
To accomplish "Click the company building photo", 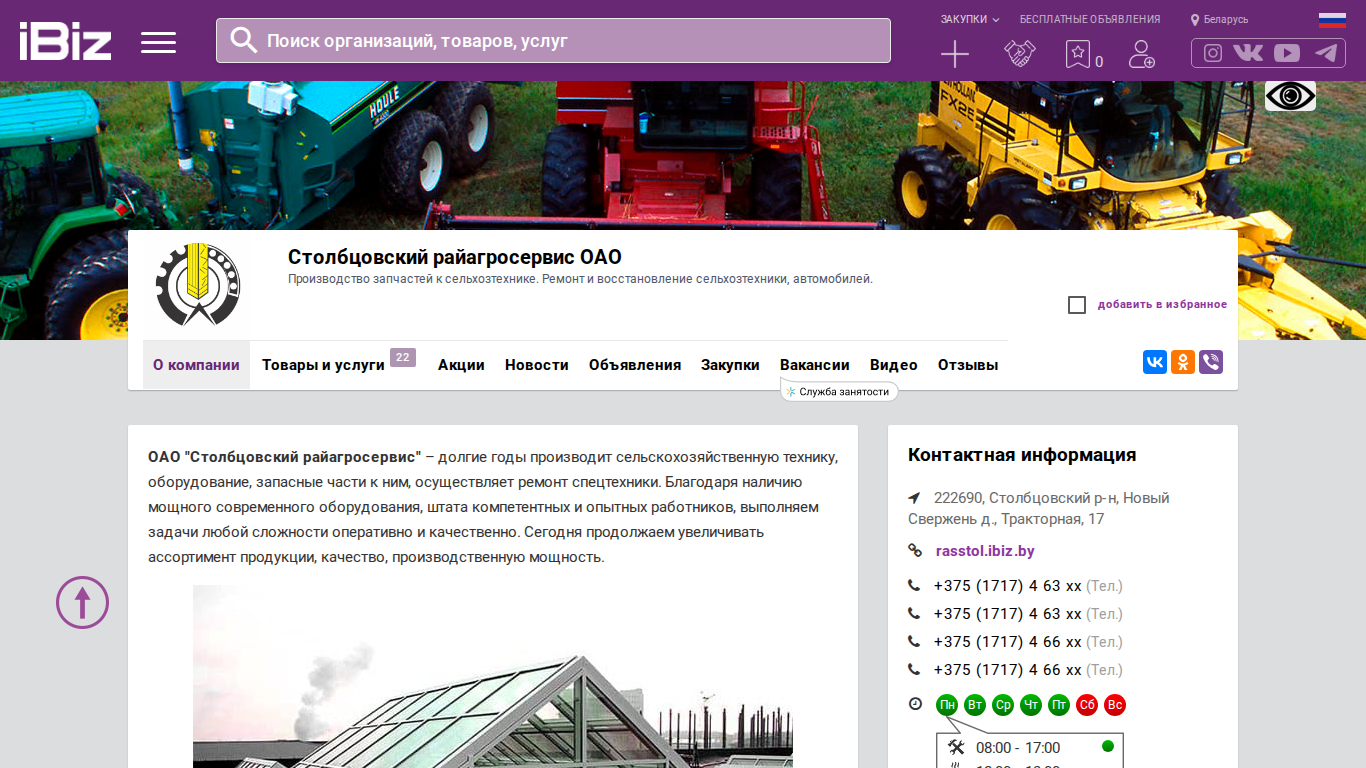I will click(x=493, y=676).
